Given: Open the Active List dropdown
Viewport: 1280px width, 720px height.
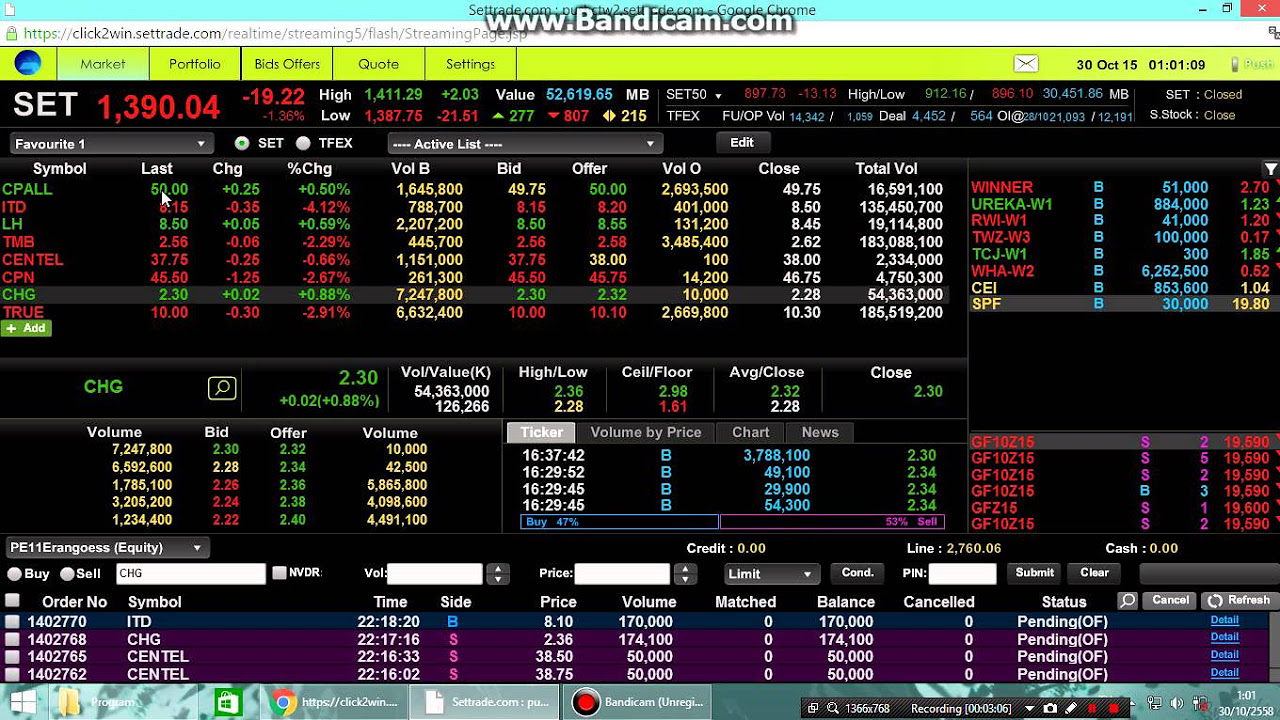Looking at the screenshot, I should 523,144.
